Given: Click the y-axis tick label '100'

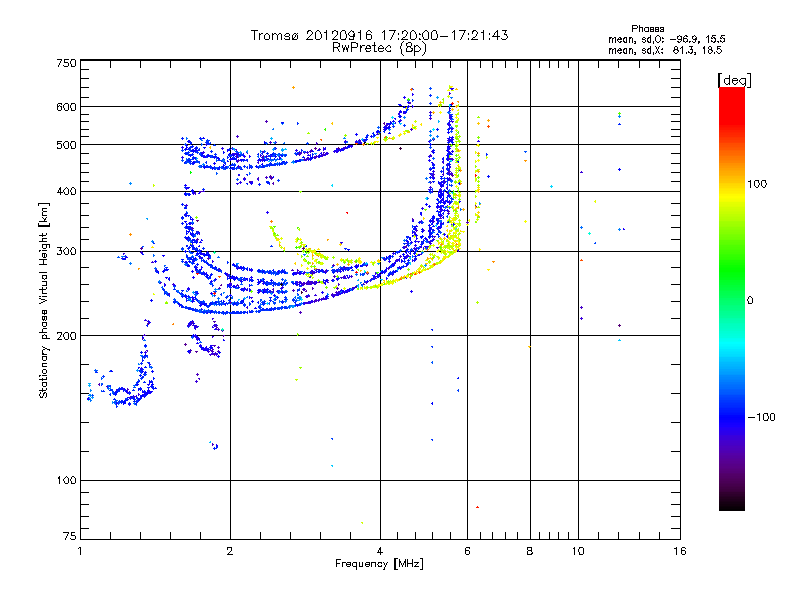Looking at the screenshot, I should point(67,480).
